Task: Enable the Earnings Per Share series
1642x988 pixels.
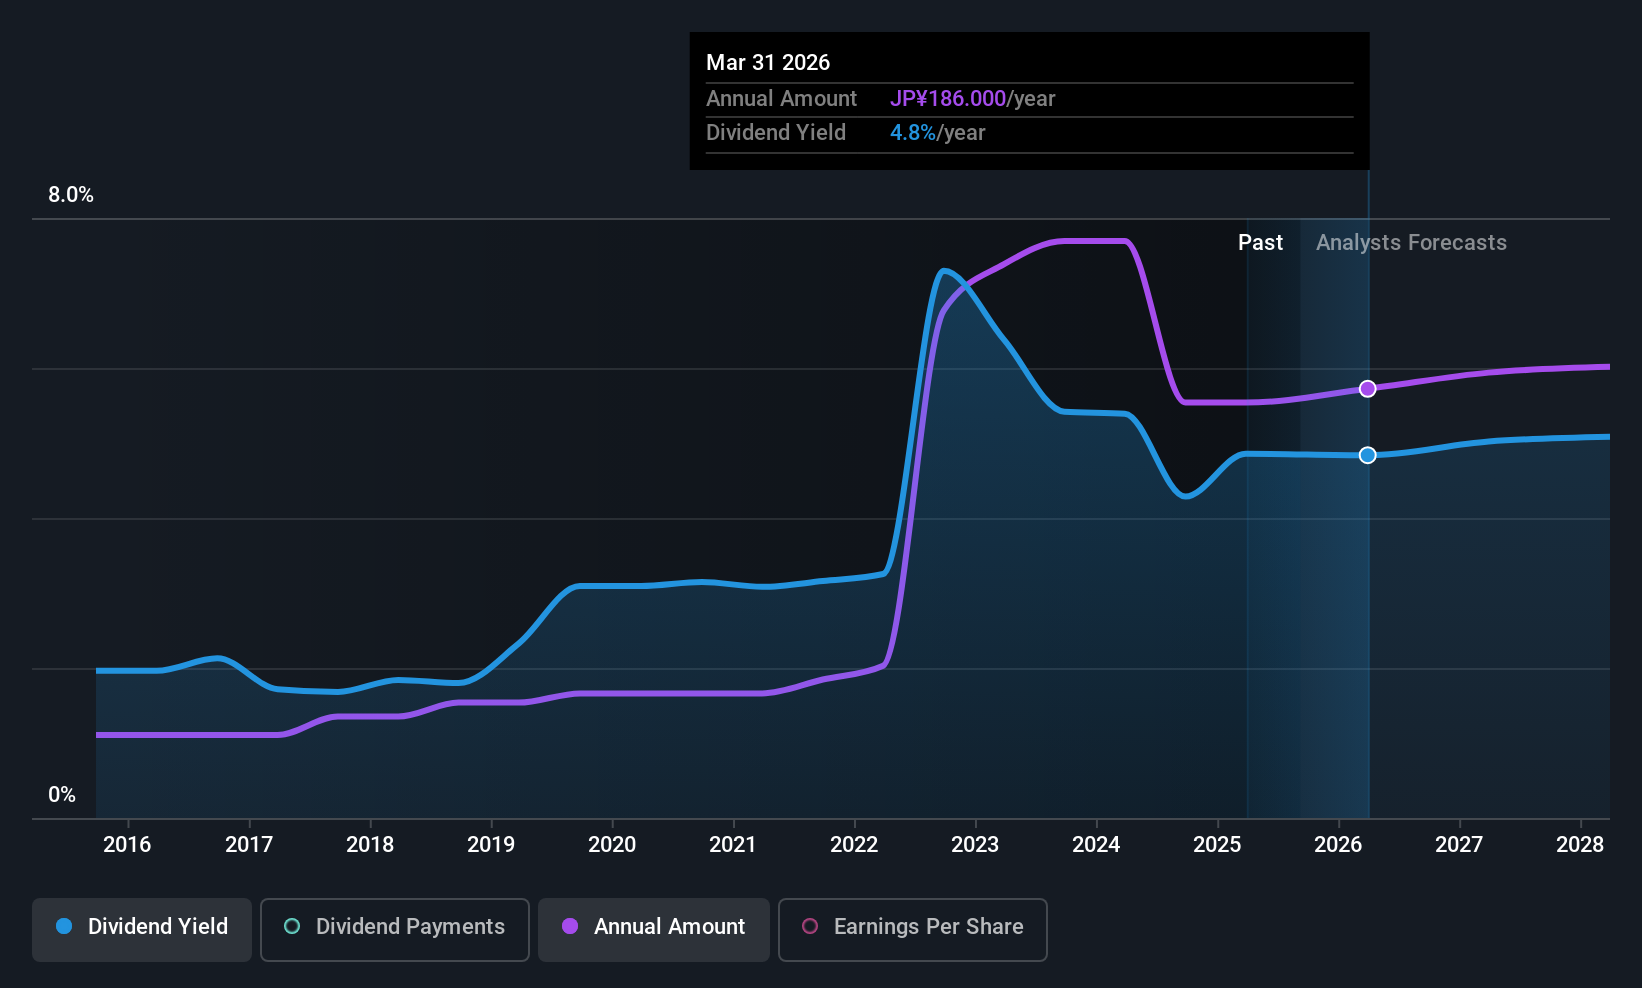Action: [x=913, y=930]
